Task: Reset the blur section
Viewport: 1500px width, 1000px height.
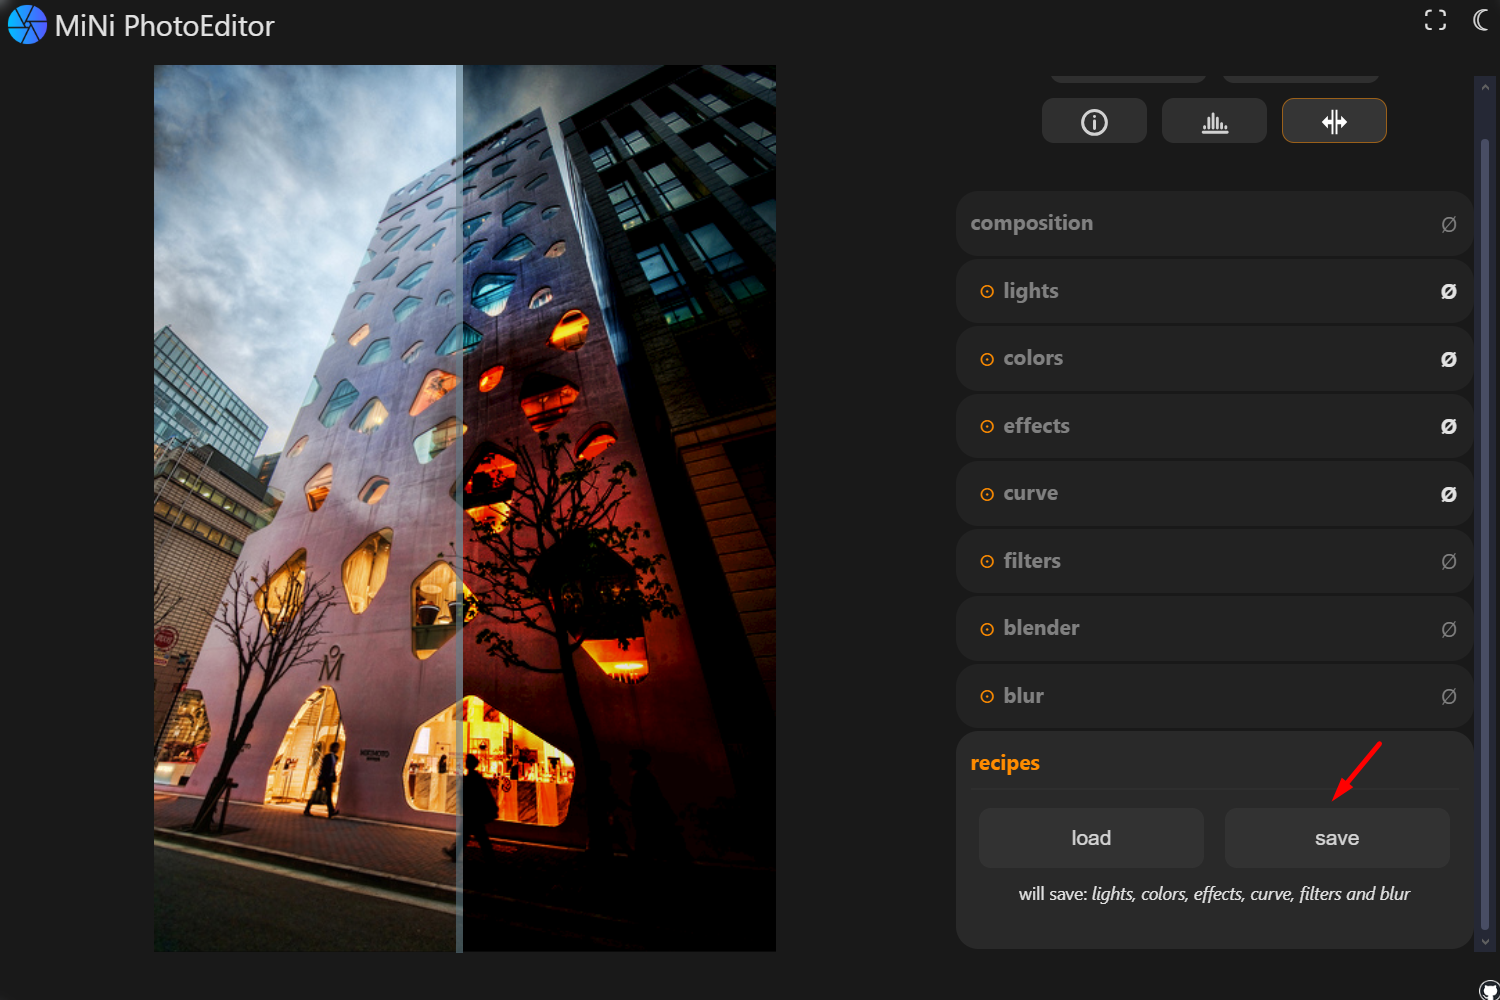Action: point(1448,696)
